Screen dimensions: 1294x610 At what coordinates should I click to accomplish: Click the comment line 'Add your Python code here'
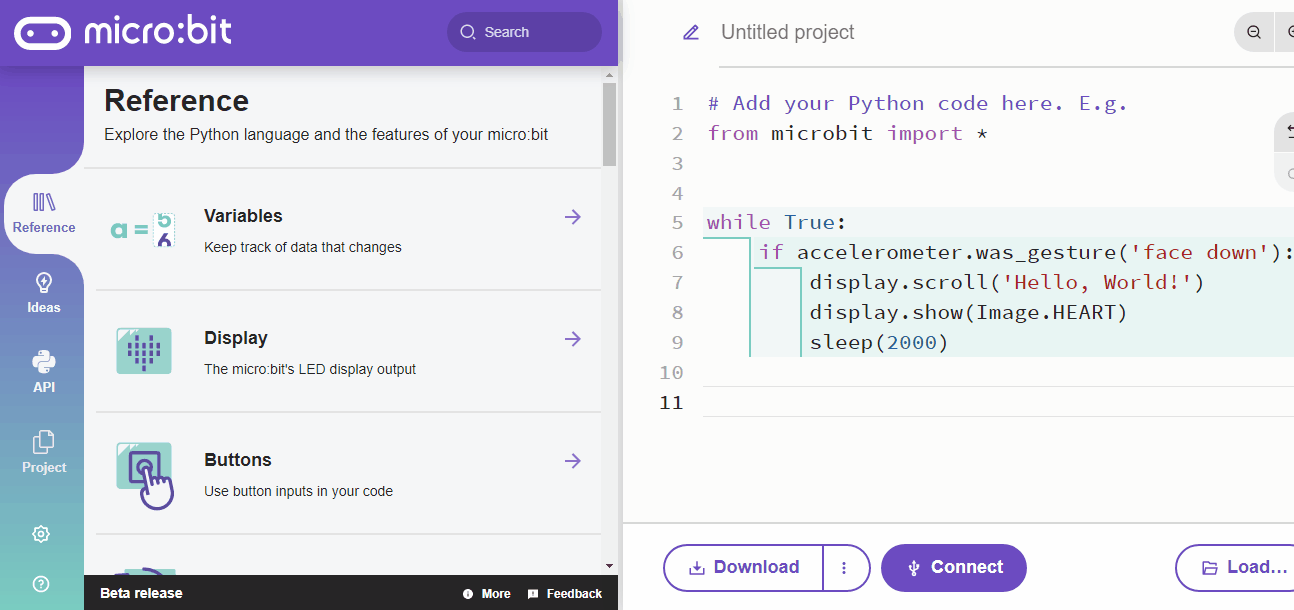[x=918, y=103]
